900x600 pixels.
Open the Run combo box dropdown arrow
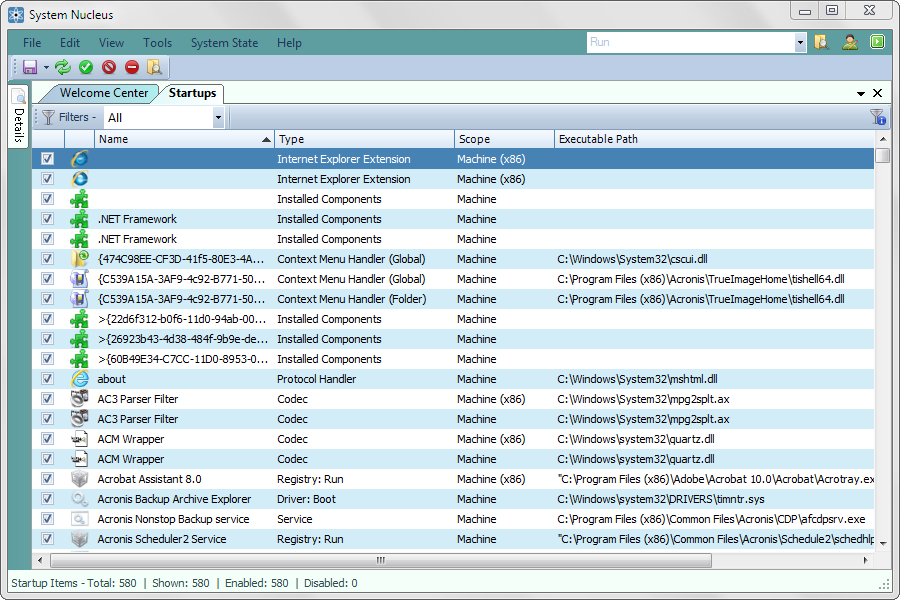coord(800,43)
